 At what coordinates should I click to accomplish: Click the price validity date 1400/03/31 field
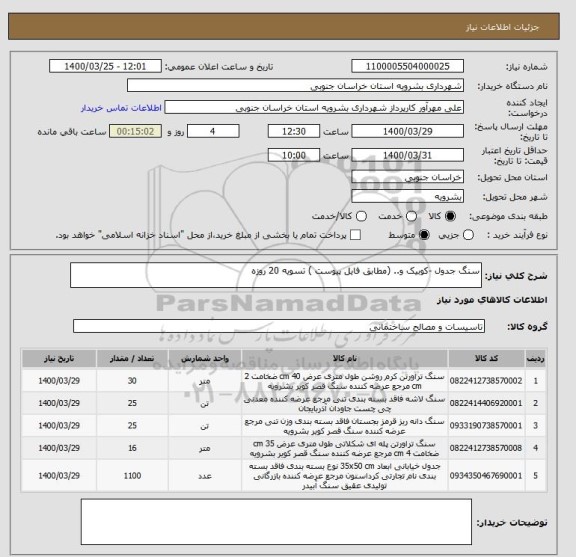407,155
